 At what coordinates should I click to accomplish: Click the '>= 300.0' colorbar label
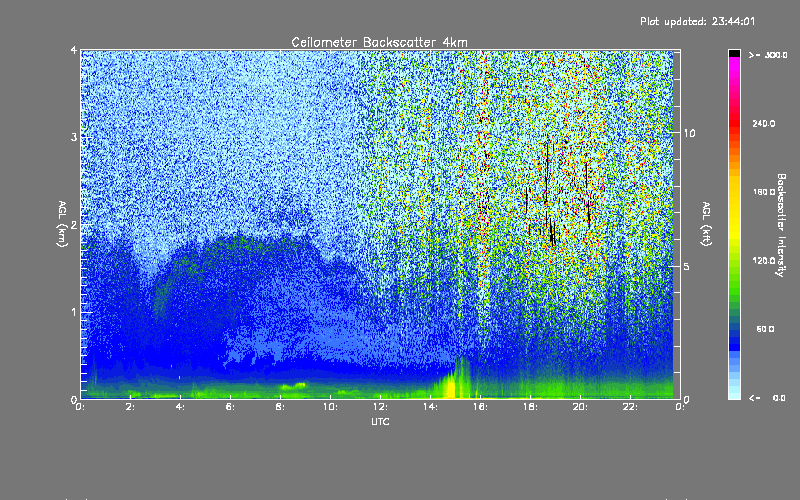(x=768, y=55)
